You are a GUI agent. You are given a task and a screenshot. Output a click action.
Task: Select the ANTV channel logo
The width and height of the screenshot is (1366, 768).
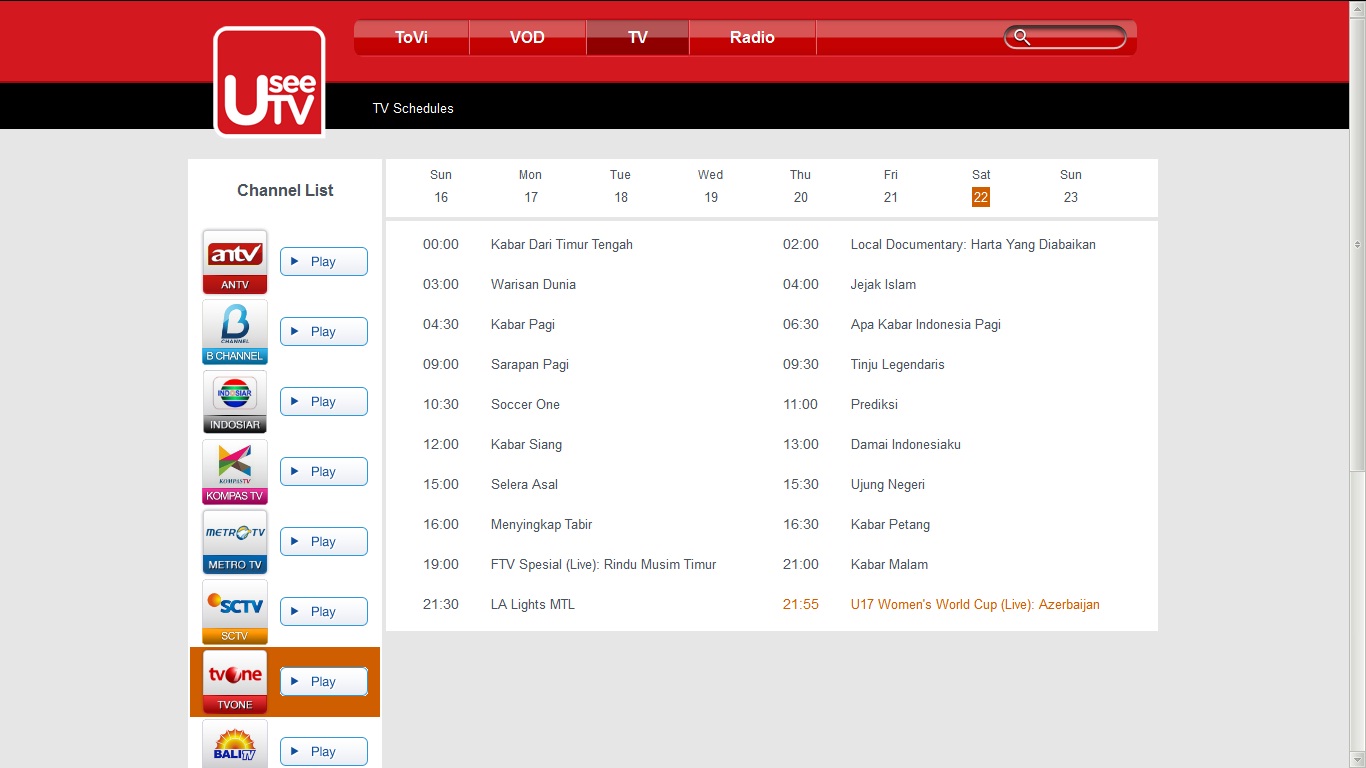coord(235,262)
